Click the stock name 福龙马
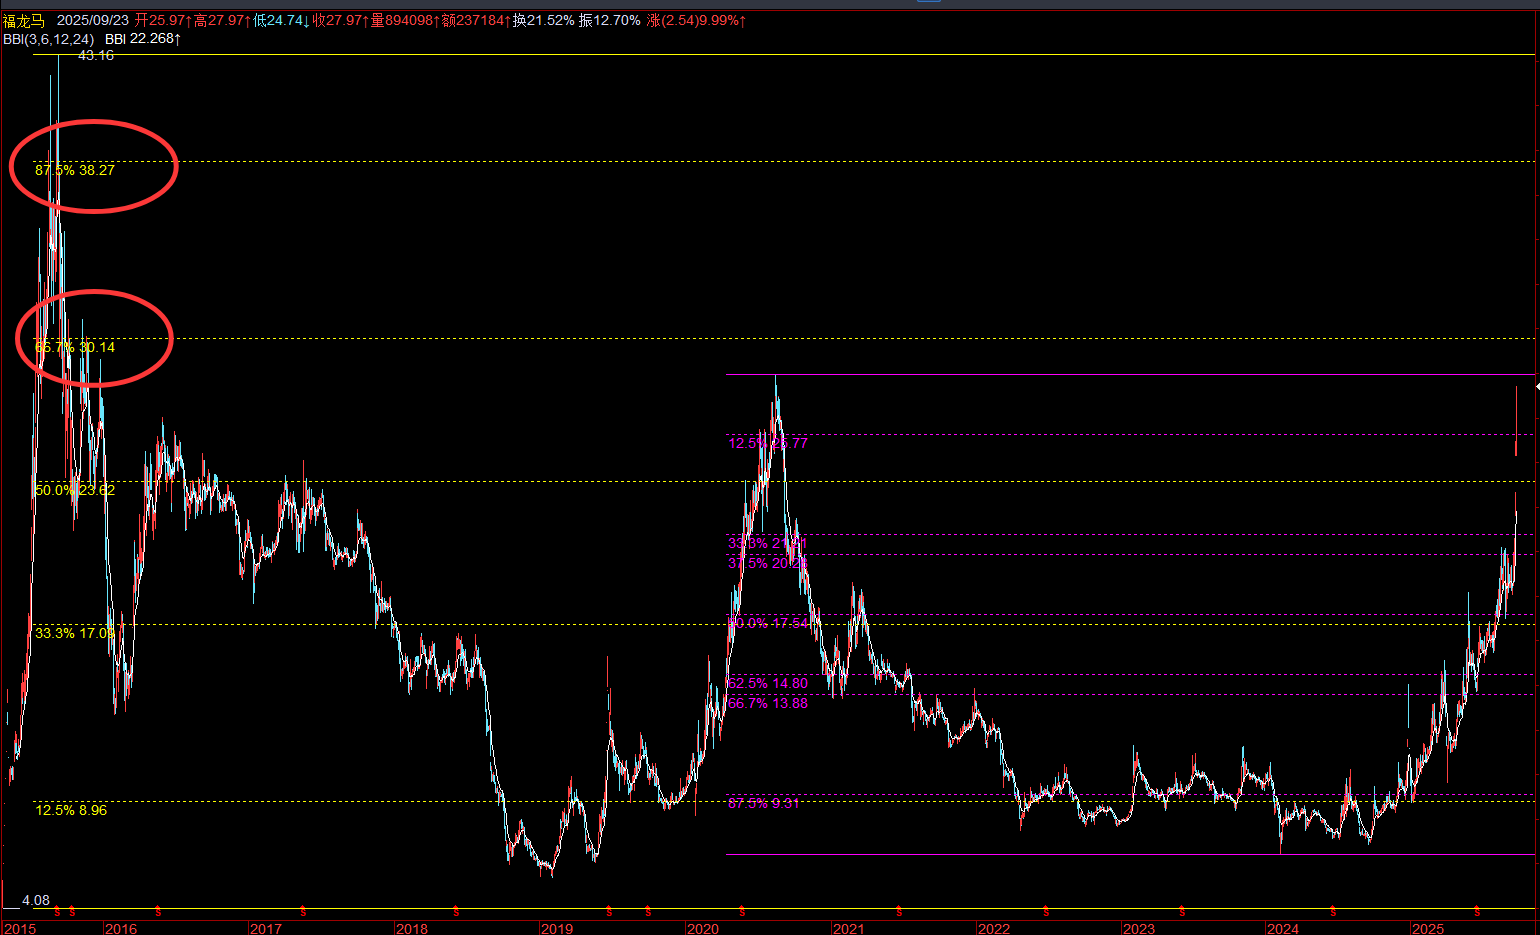Image resolution: width=1540 pixels, height=935 pixels. (x=23, y=21)
